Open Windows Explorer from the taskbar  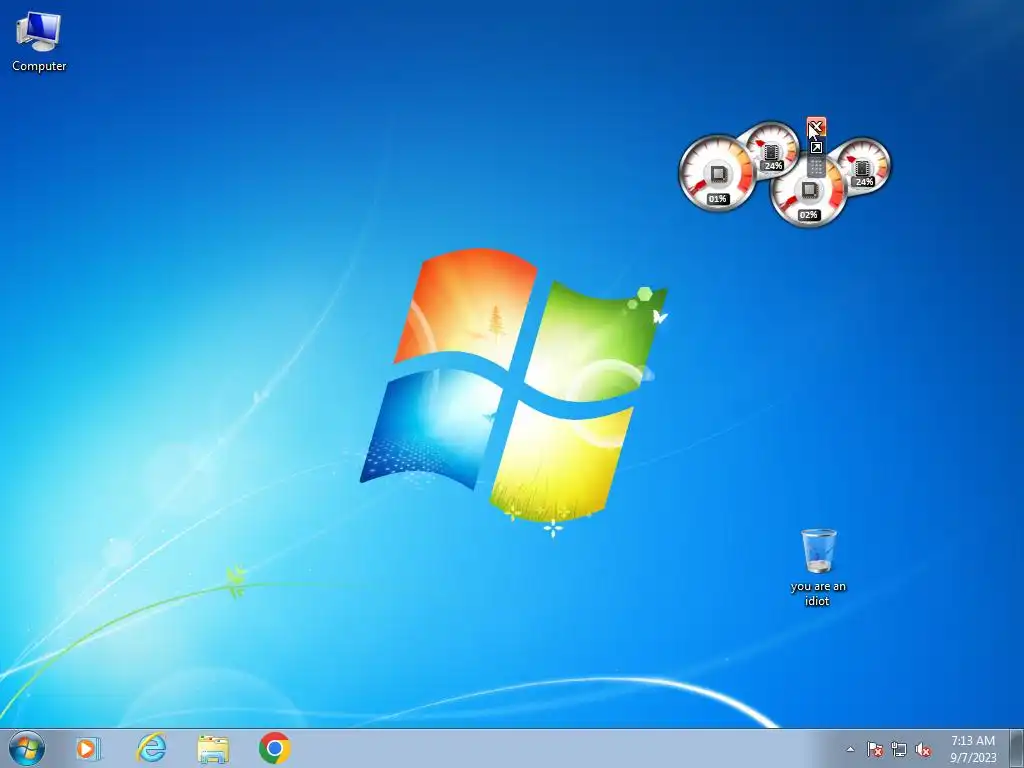(x=213, y=748)
